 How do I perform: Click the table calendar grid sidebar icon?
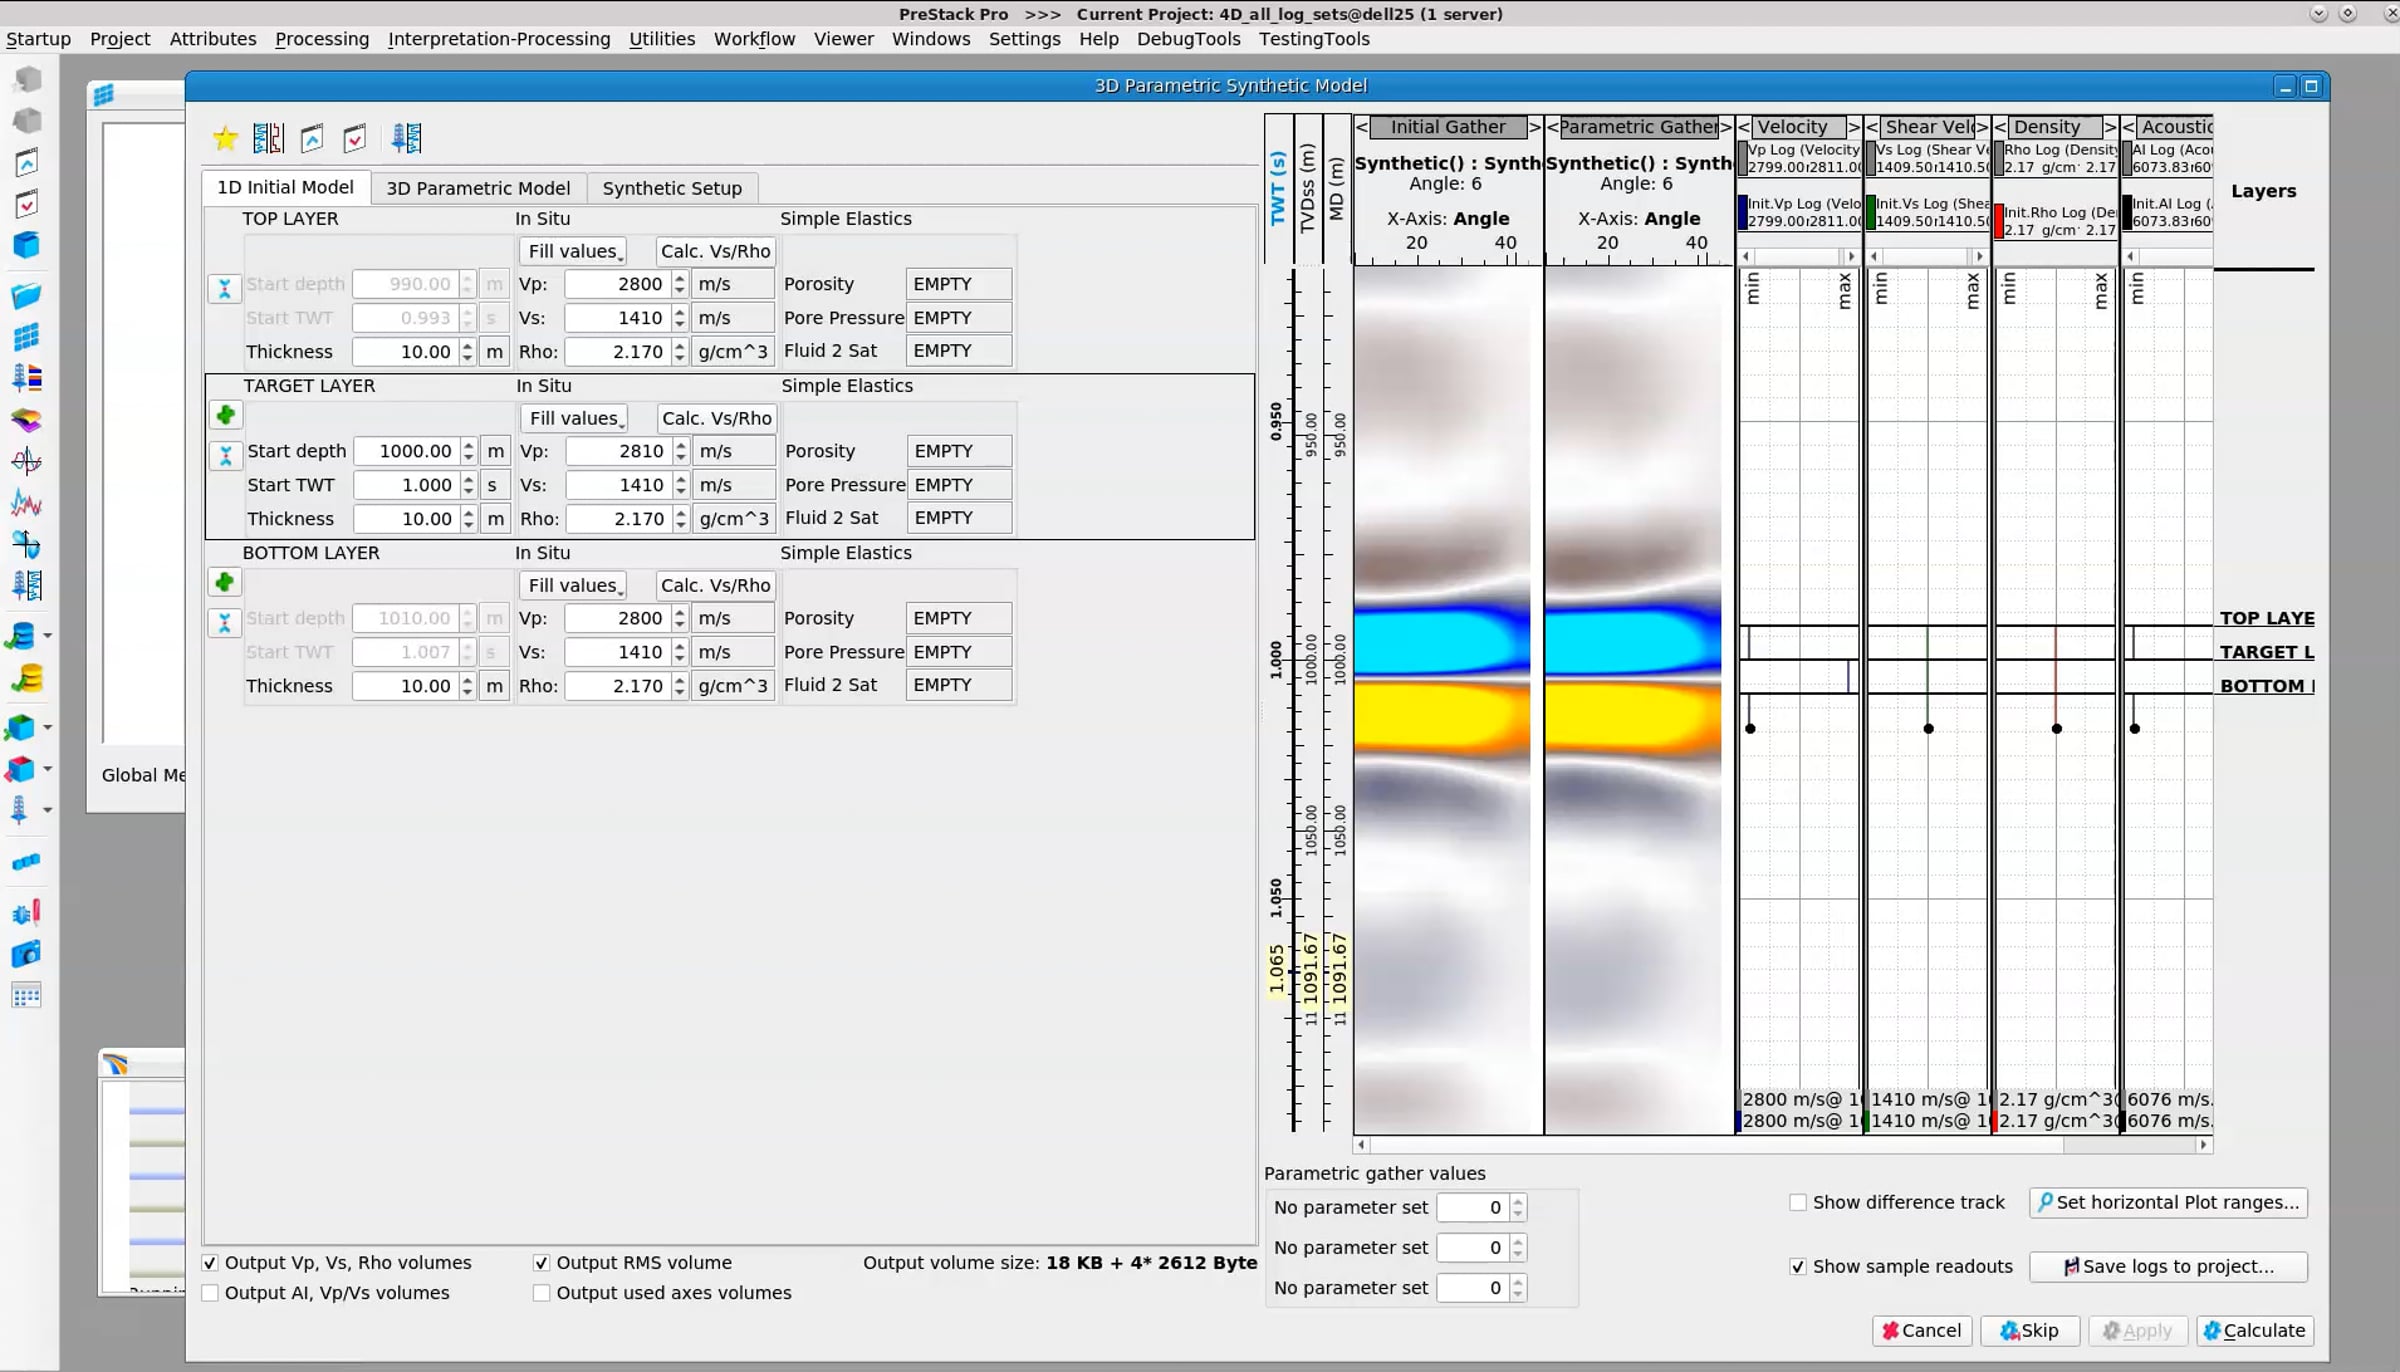click(26, 996)
